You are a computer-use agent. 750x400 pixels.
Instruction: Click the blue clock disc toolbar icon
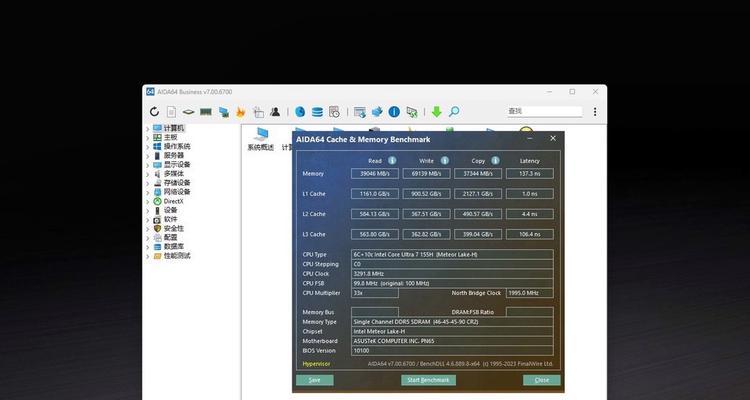point(300,112)
